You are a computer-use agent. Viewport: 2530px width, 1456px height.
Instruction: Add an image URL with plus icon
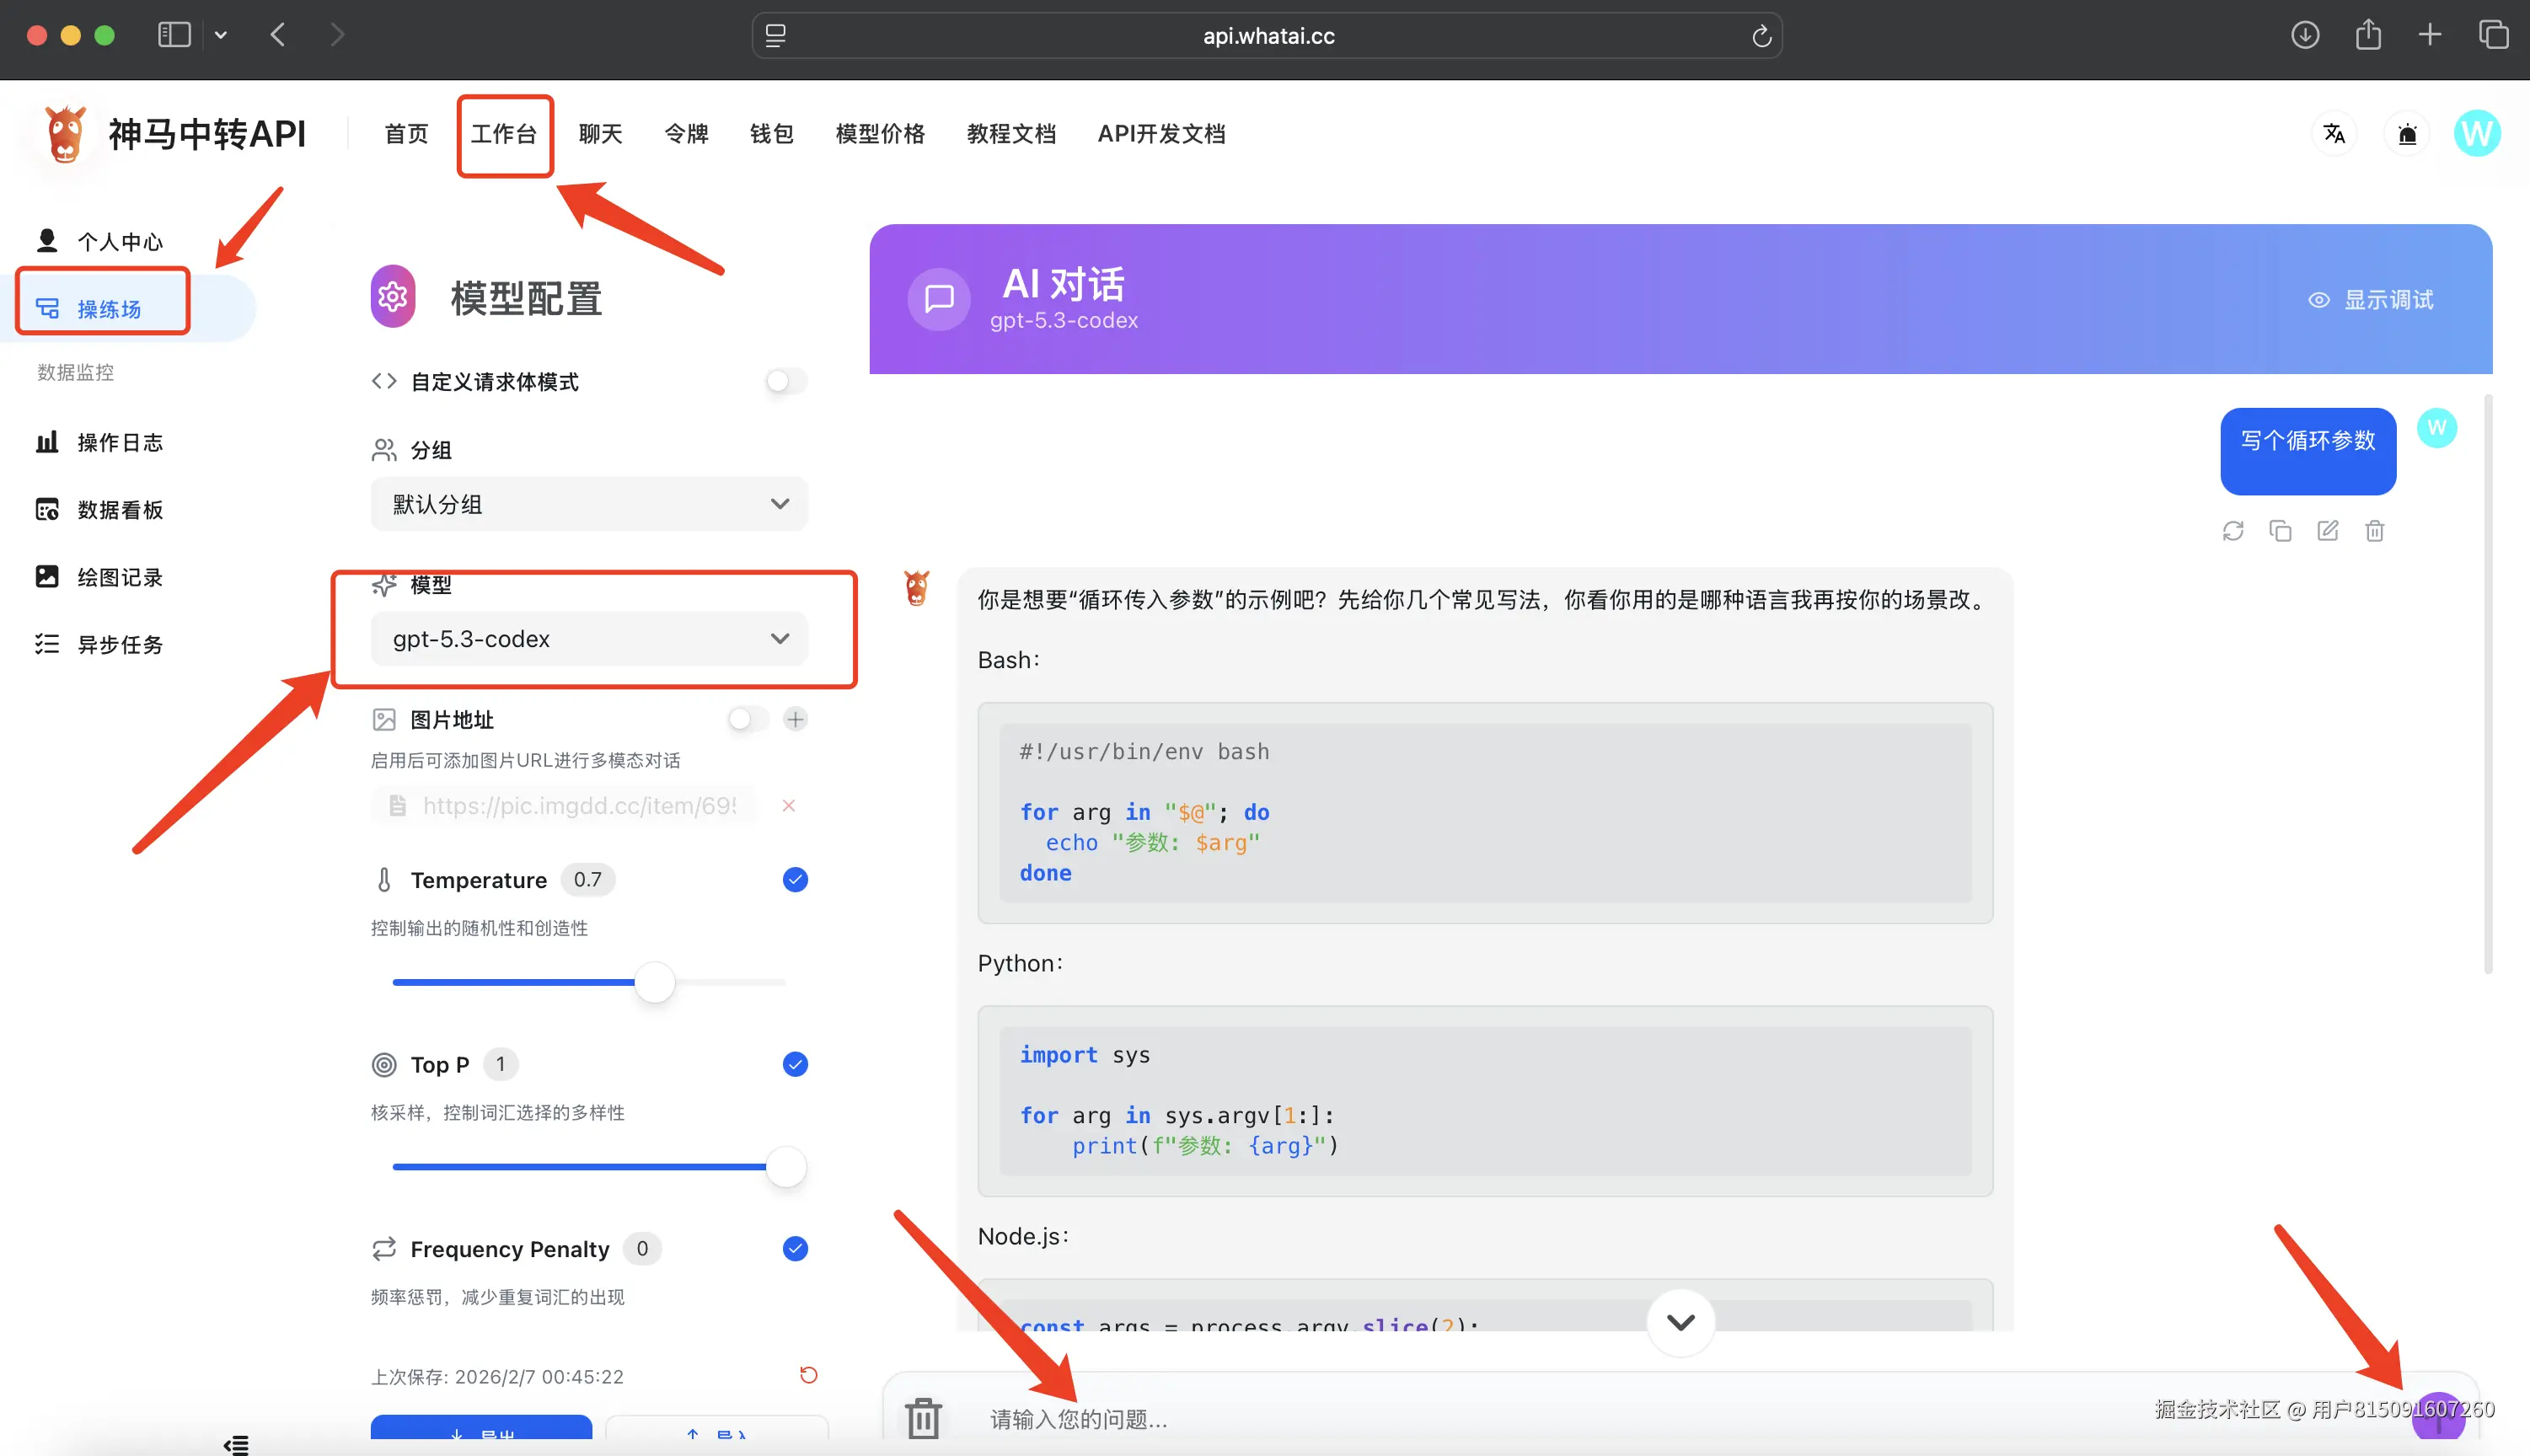pos(795,719)
